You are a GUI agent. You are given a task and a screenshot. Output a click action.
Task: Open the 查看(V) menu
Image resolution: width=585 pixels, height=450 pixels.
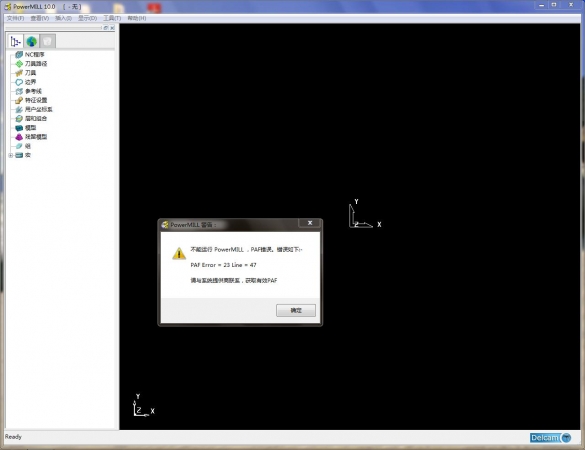point(40,18)
